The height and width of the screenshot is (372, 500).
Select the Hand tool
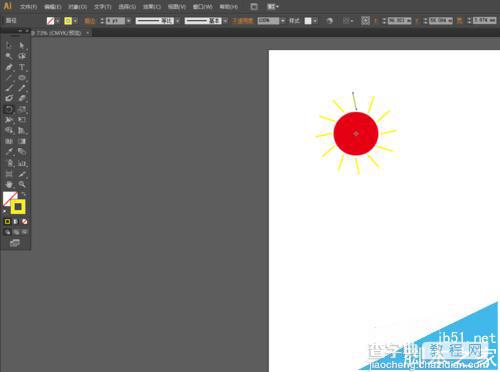coord(9,184)
